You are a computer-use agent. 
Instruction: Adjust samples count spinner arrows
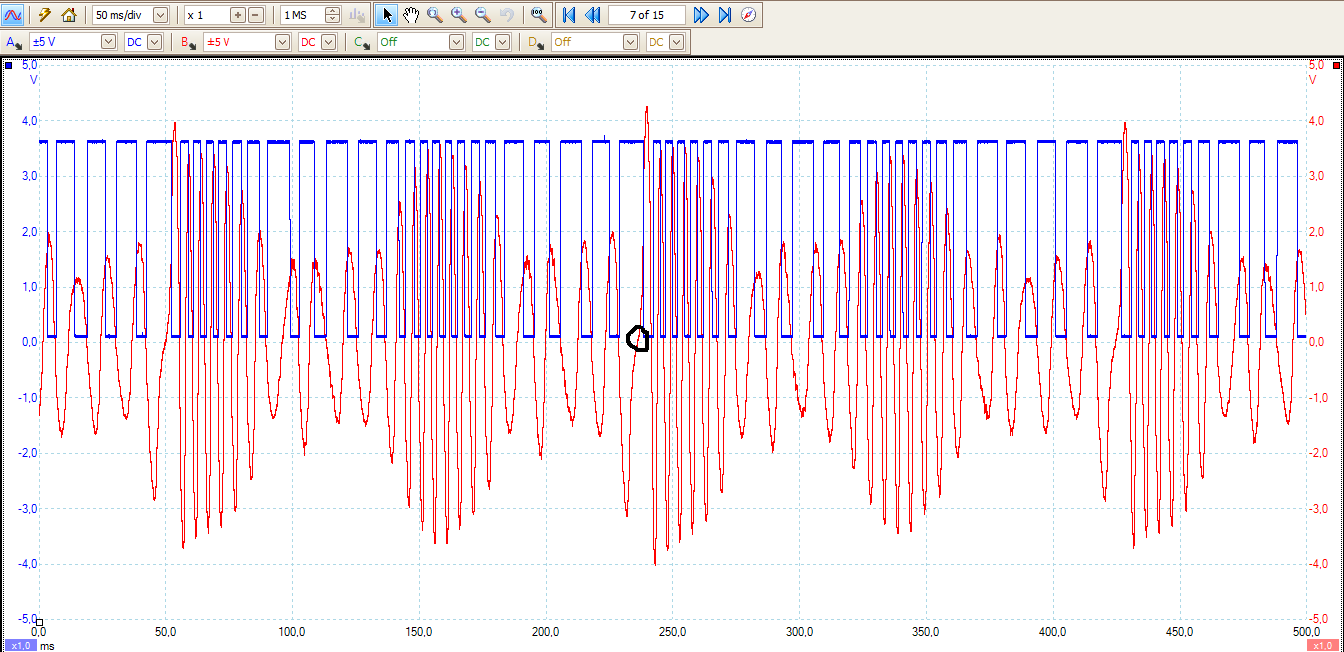333,15
